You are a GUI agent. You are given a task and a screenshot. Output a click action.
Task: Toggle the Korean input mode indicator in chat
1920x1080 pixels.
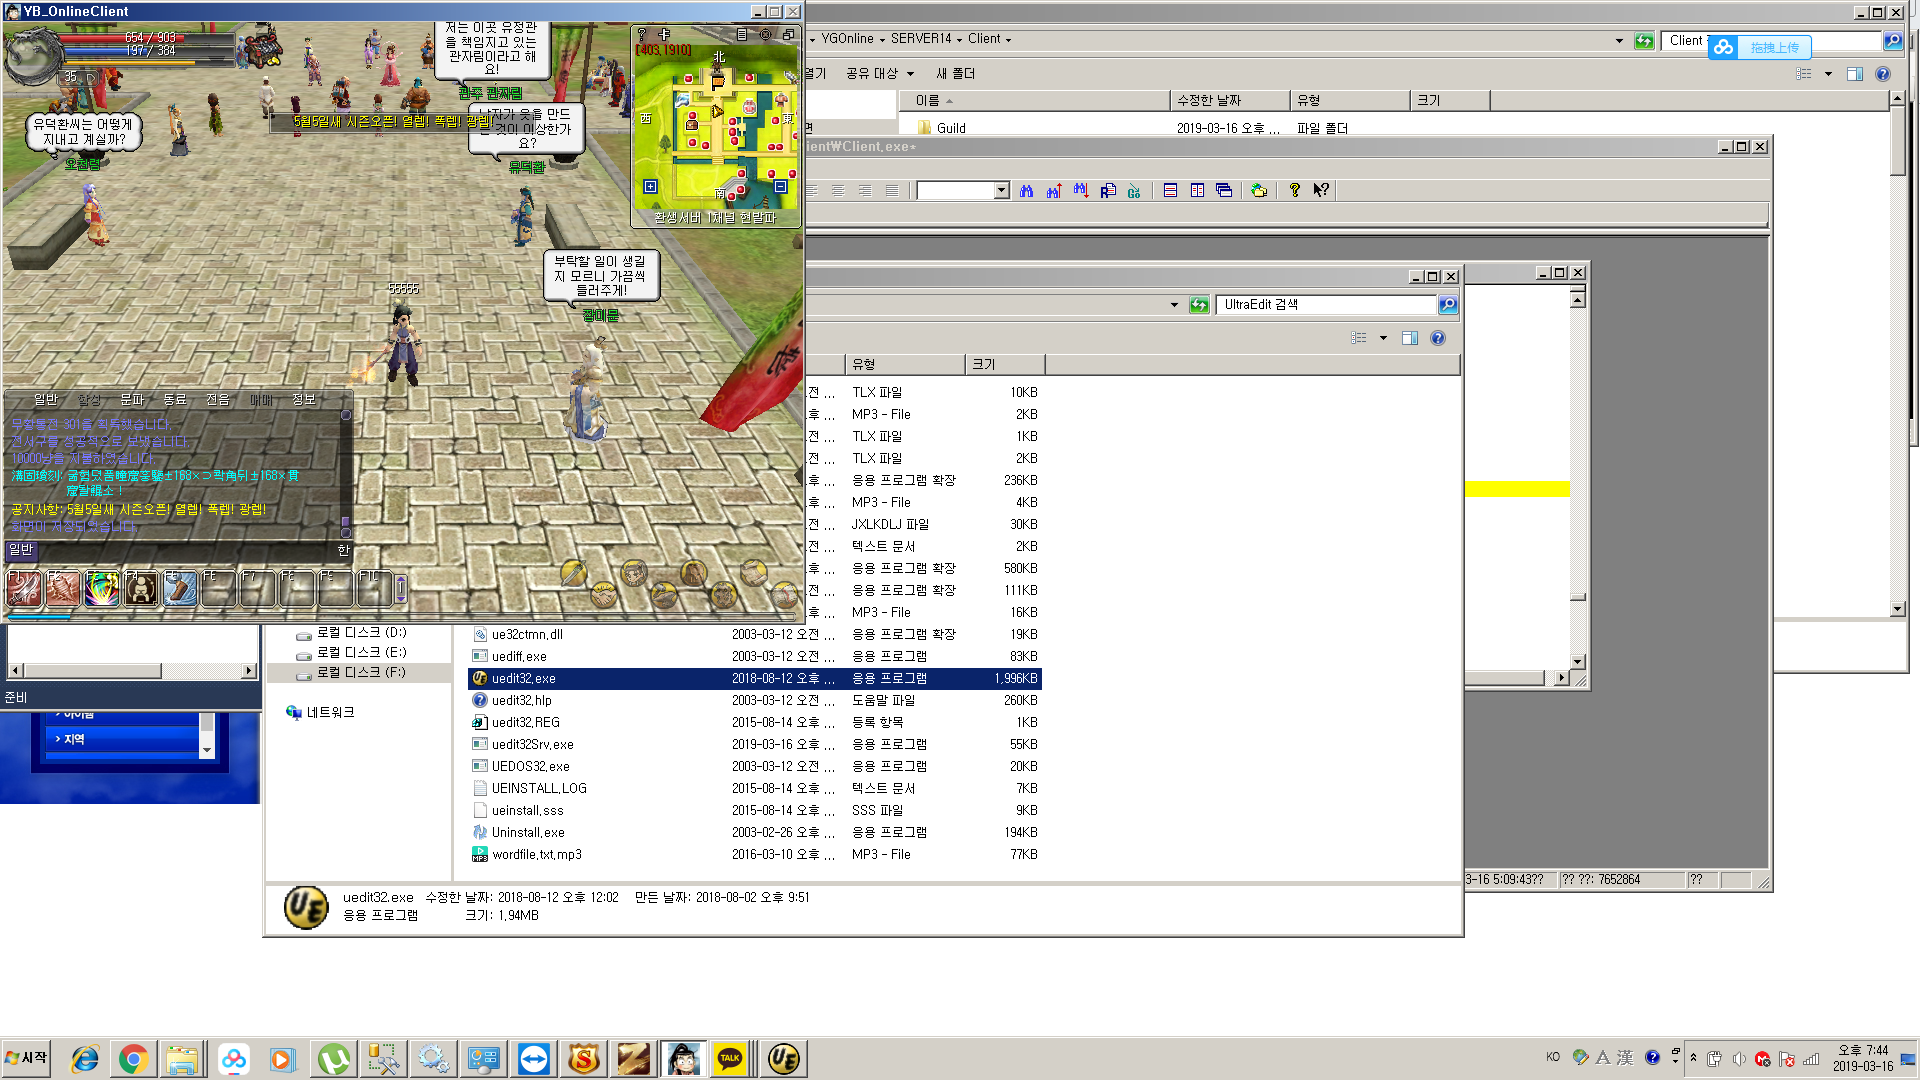[343, 550]
